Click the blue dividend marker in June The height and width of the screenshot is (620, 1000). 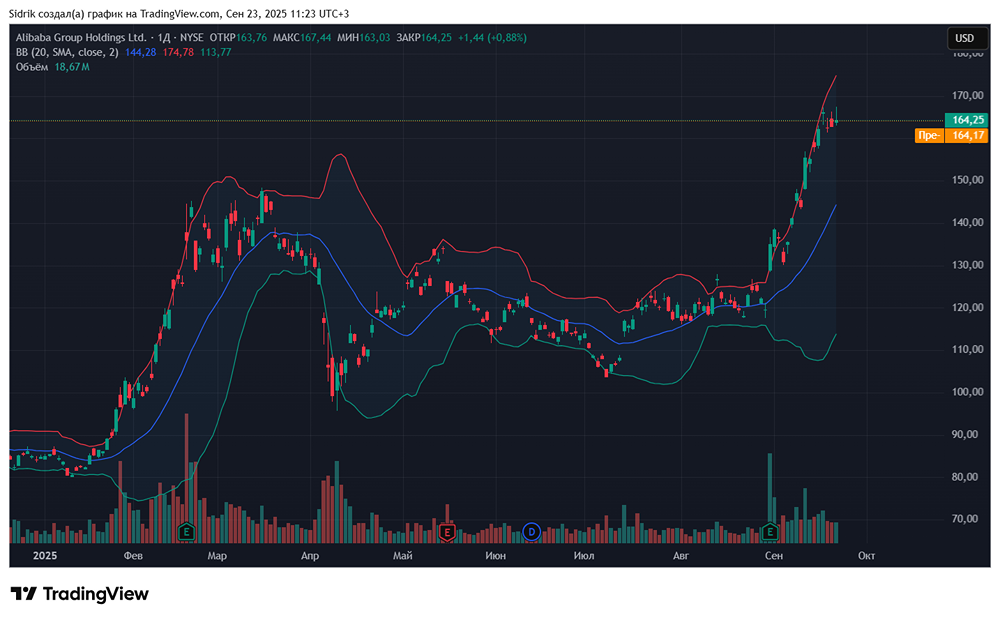tap(532, 531)
